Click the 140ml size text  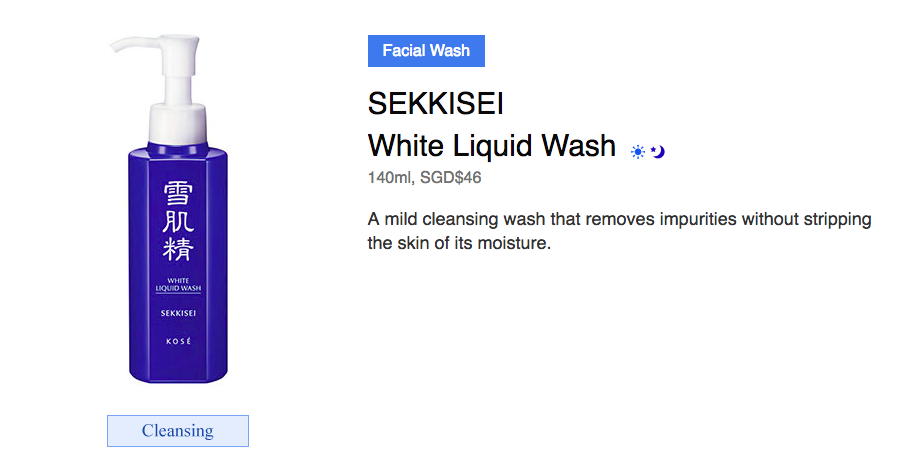coord(389,178)
